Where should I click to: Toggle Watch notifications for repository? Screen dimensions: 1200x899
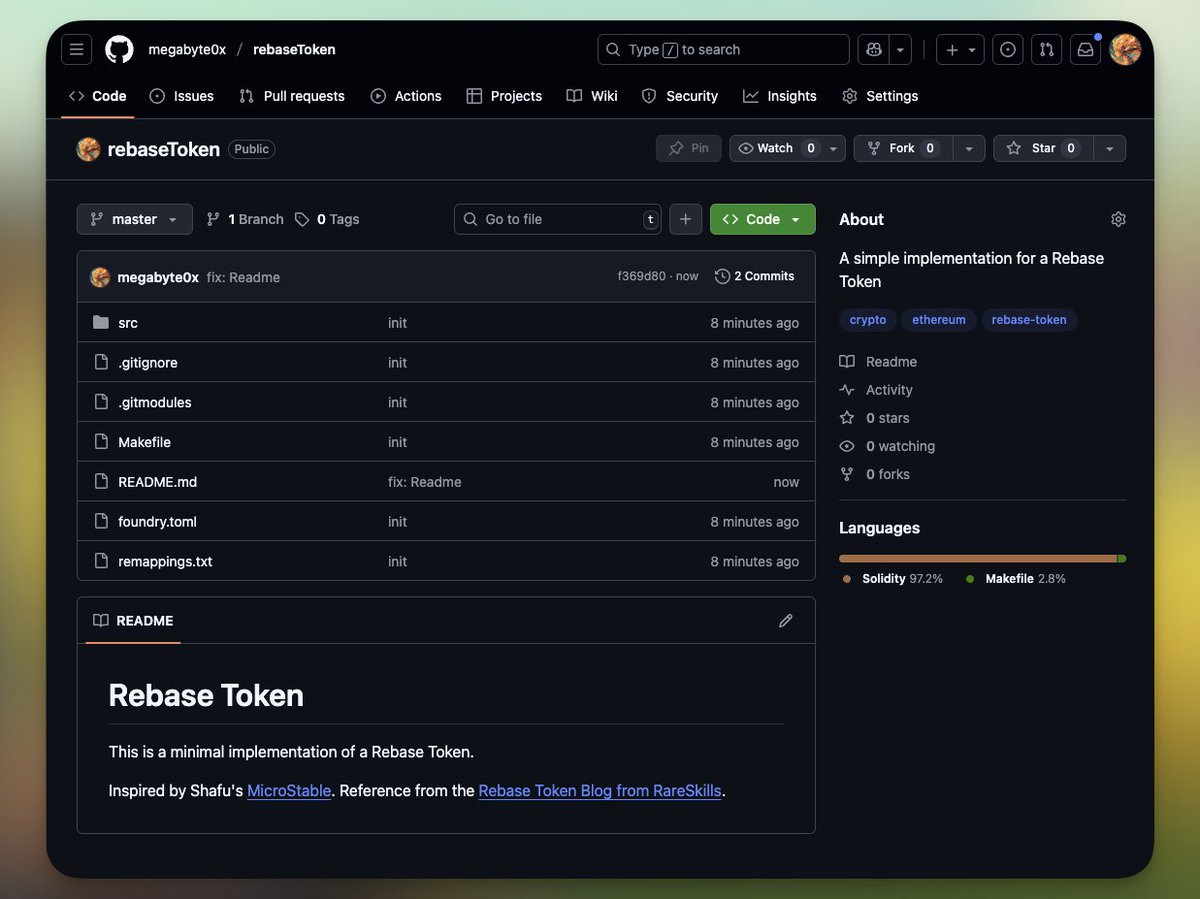coord(776,148)
